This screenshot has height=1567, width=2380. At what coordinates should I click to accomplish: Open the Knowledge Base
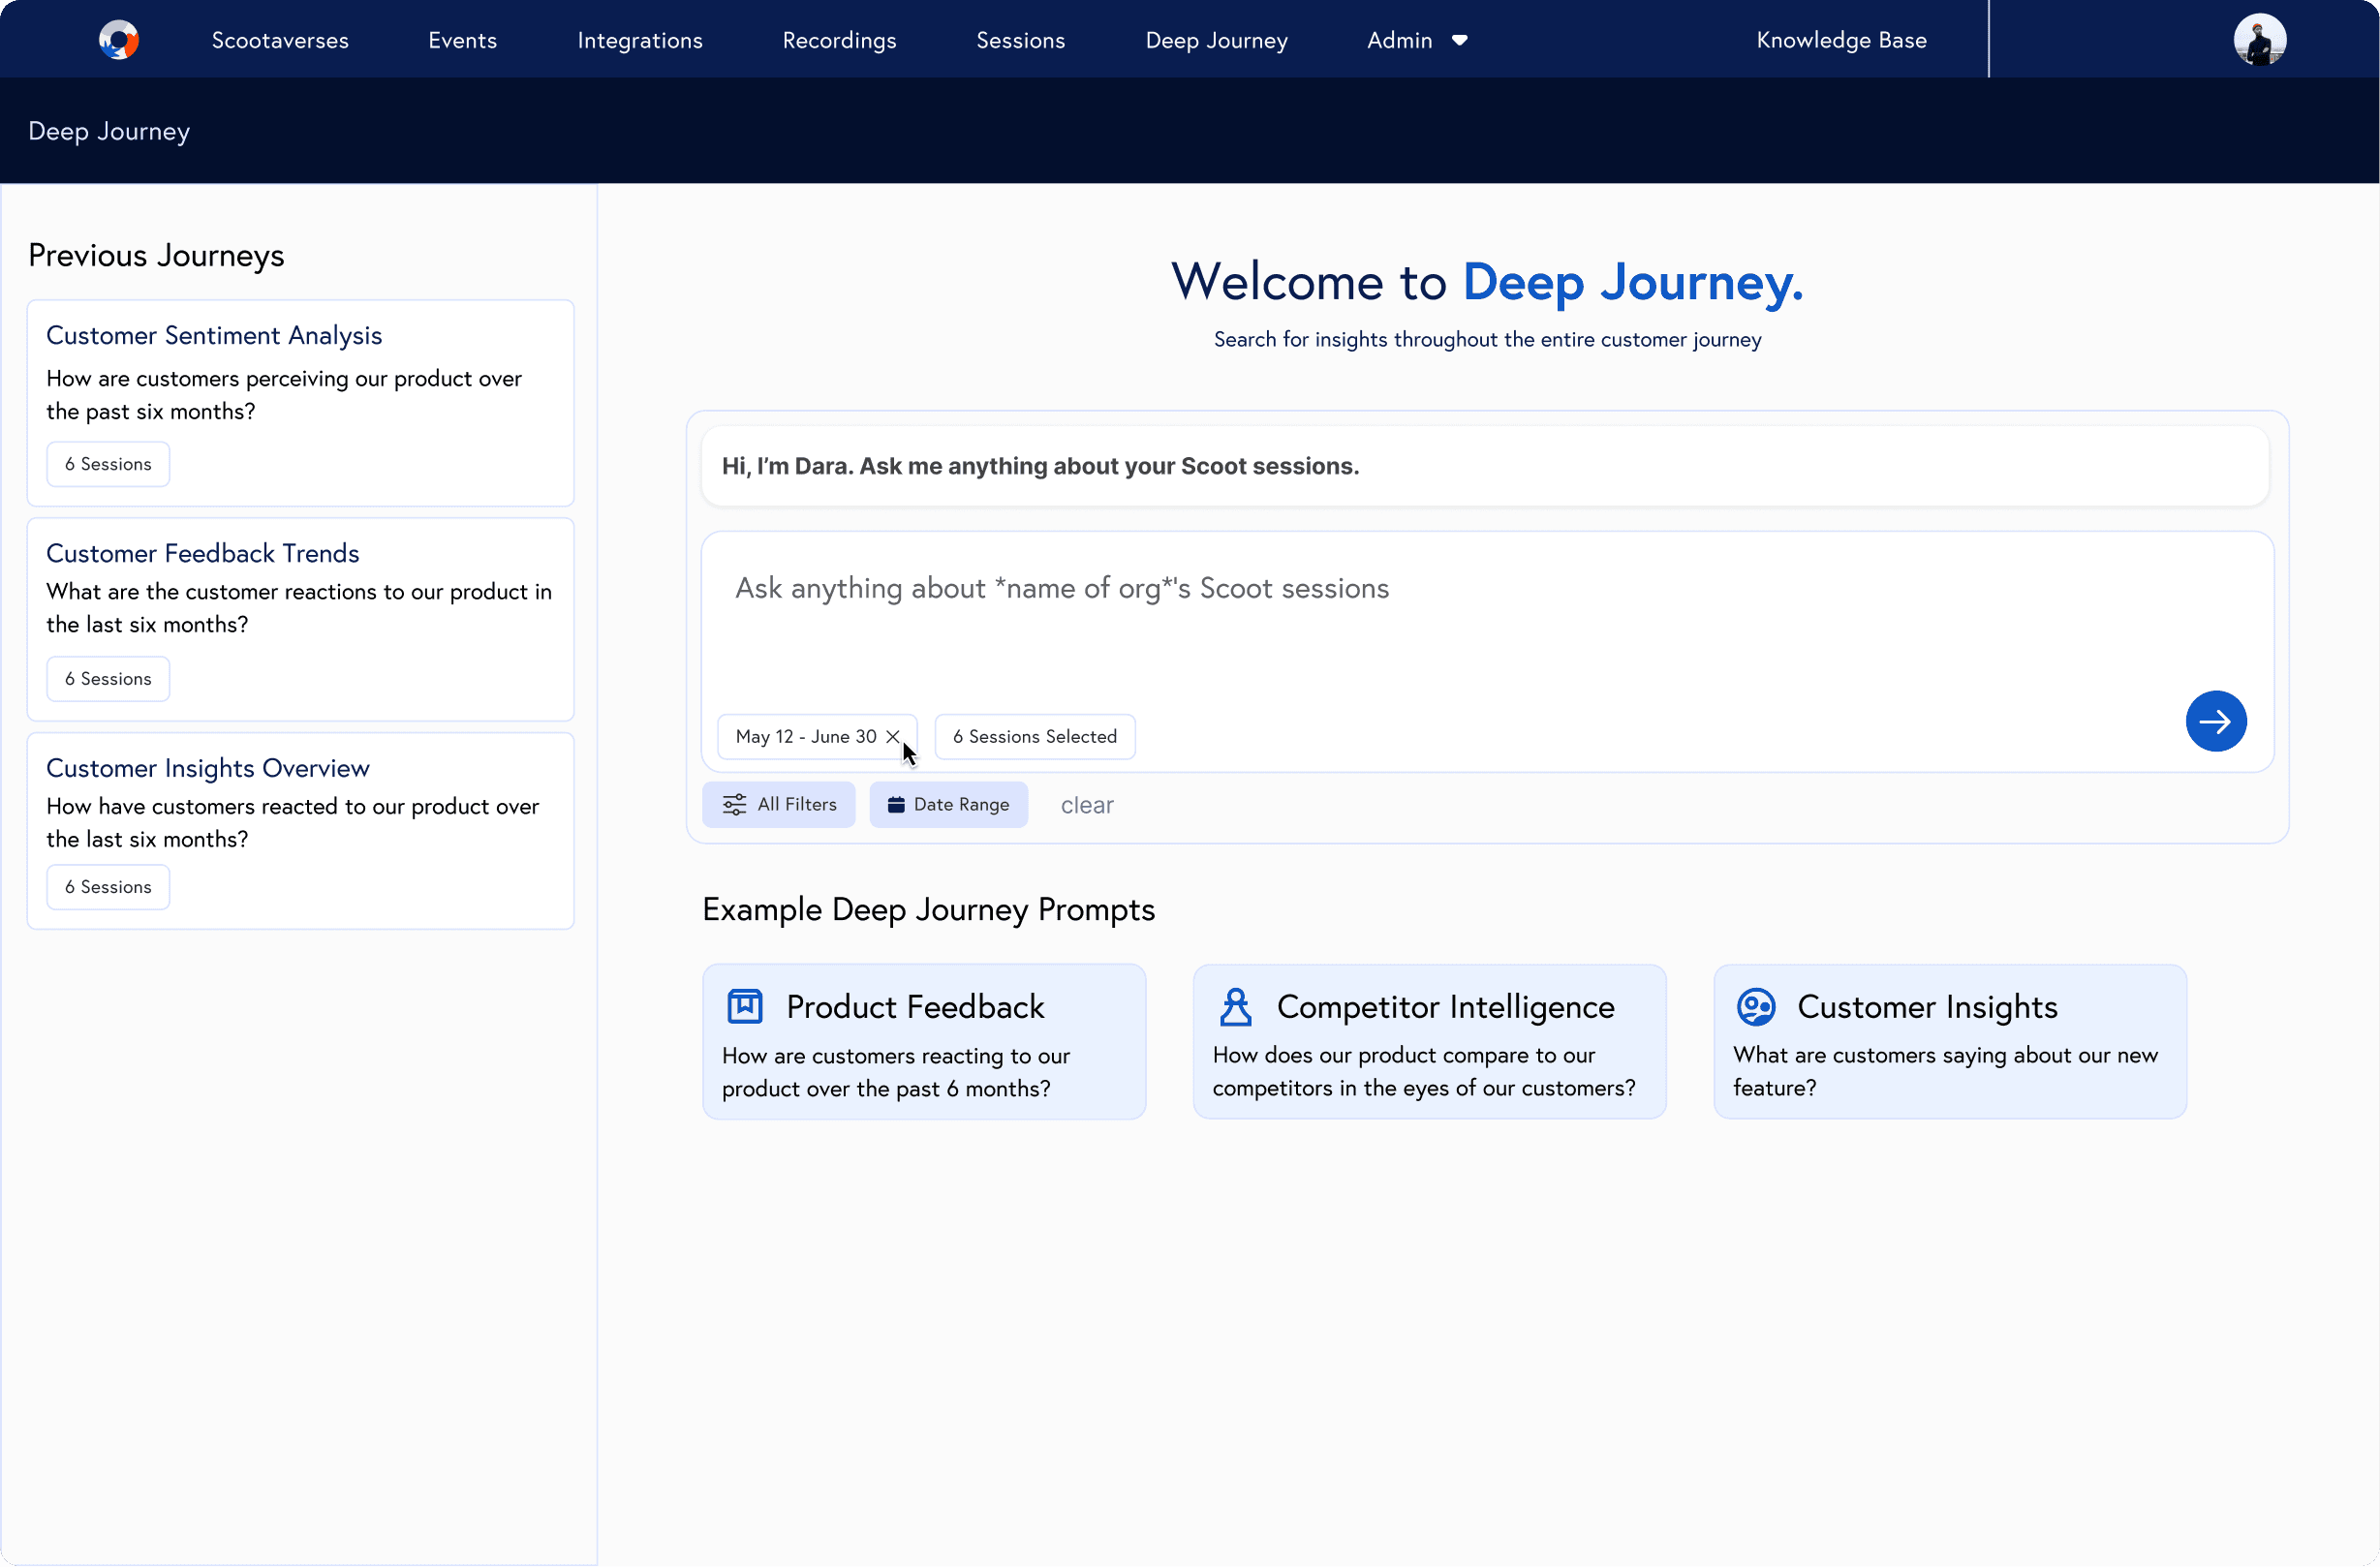pyautogui.click(x=1842, y=40)
